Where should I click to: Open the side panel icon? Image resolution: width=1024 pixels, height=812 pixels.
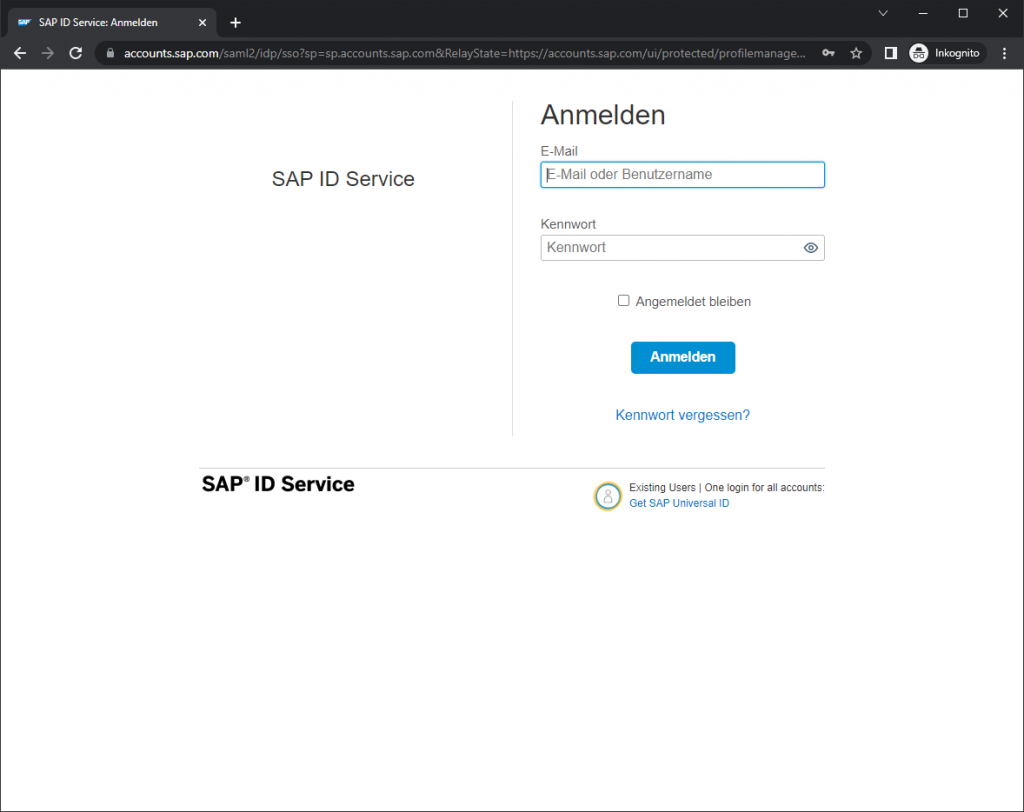[890, 53]
